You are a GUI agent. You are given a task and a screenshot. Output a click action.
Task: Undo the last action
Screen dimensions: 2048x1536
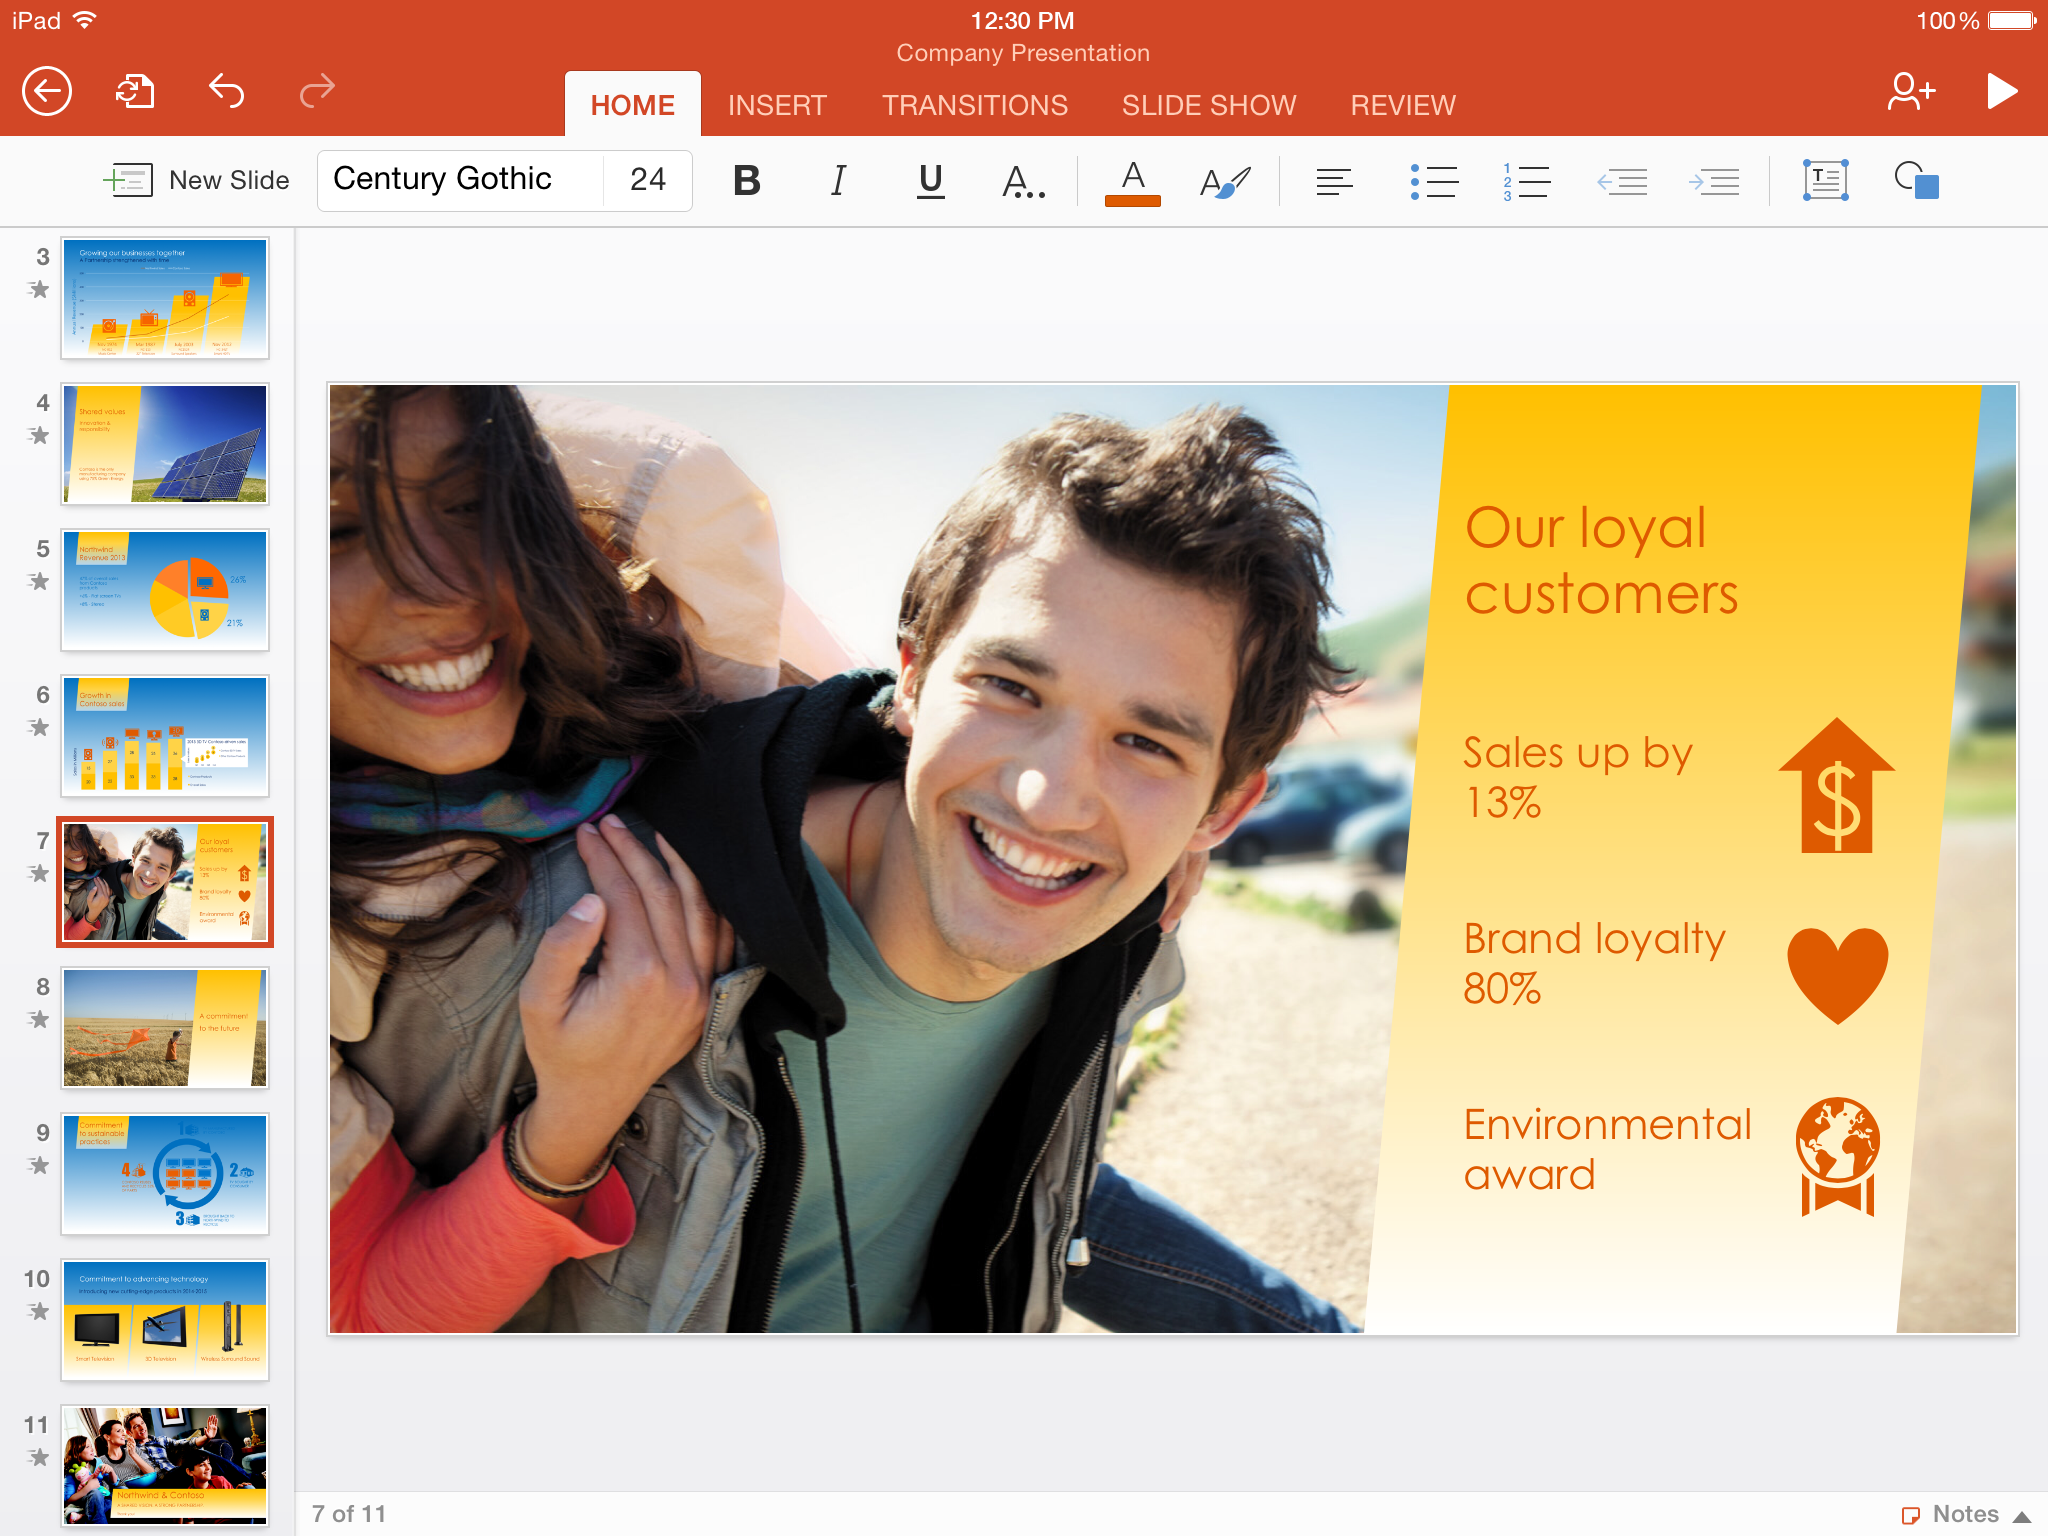(x=226, y=91)
